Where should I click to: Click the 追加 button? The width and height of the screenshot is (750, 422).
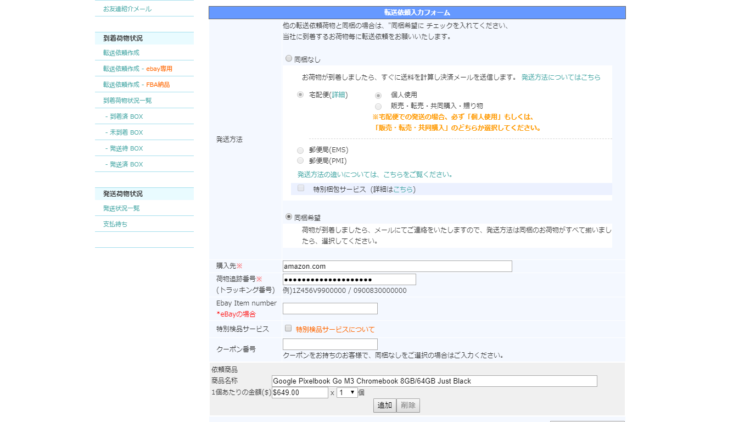pyautogui.click(x=384, y=406)
